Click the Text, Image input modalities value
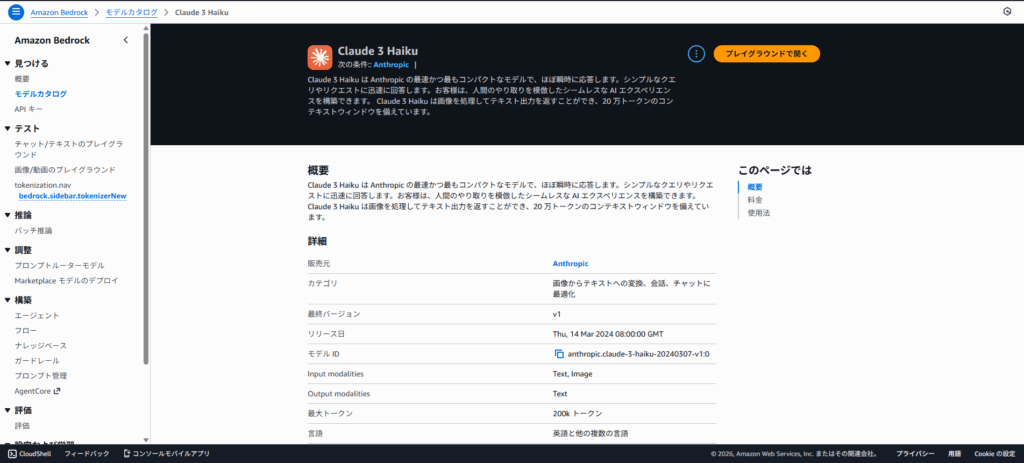Viewport: 1024px width, 463px height. (573, 374)
